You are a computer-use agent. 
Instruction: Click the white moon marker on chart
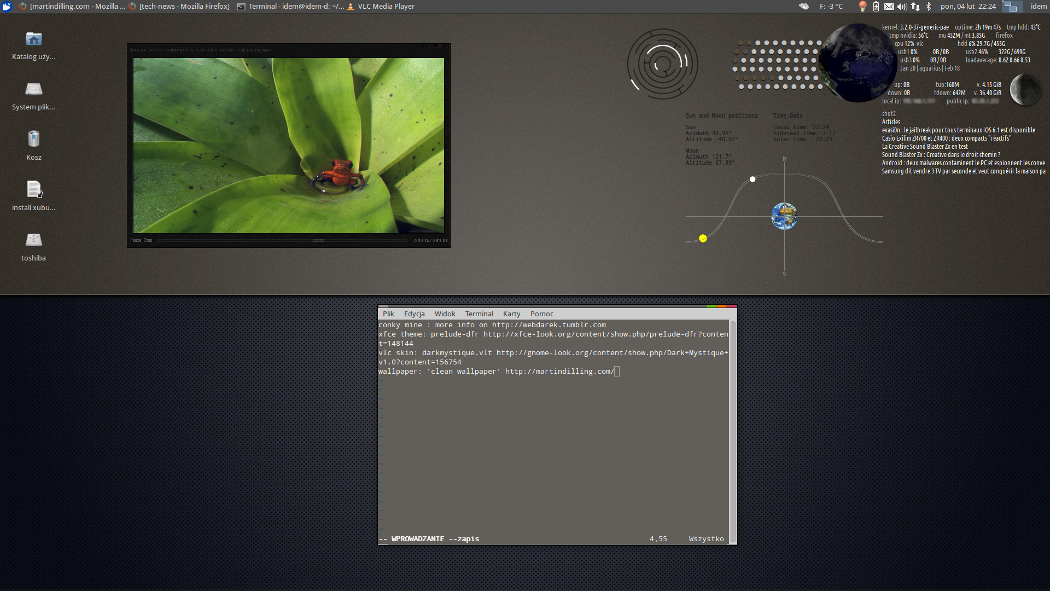[x=753, y=179]
